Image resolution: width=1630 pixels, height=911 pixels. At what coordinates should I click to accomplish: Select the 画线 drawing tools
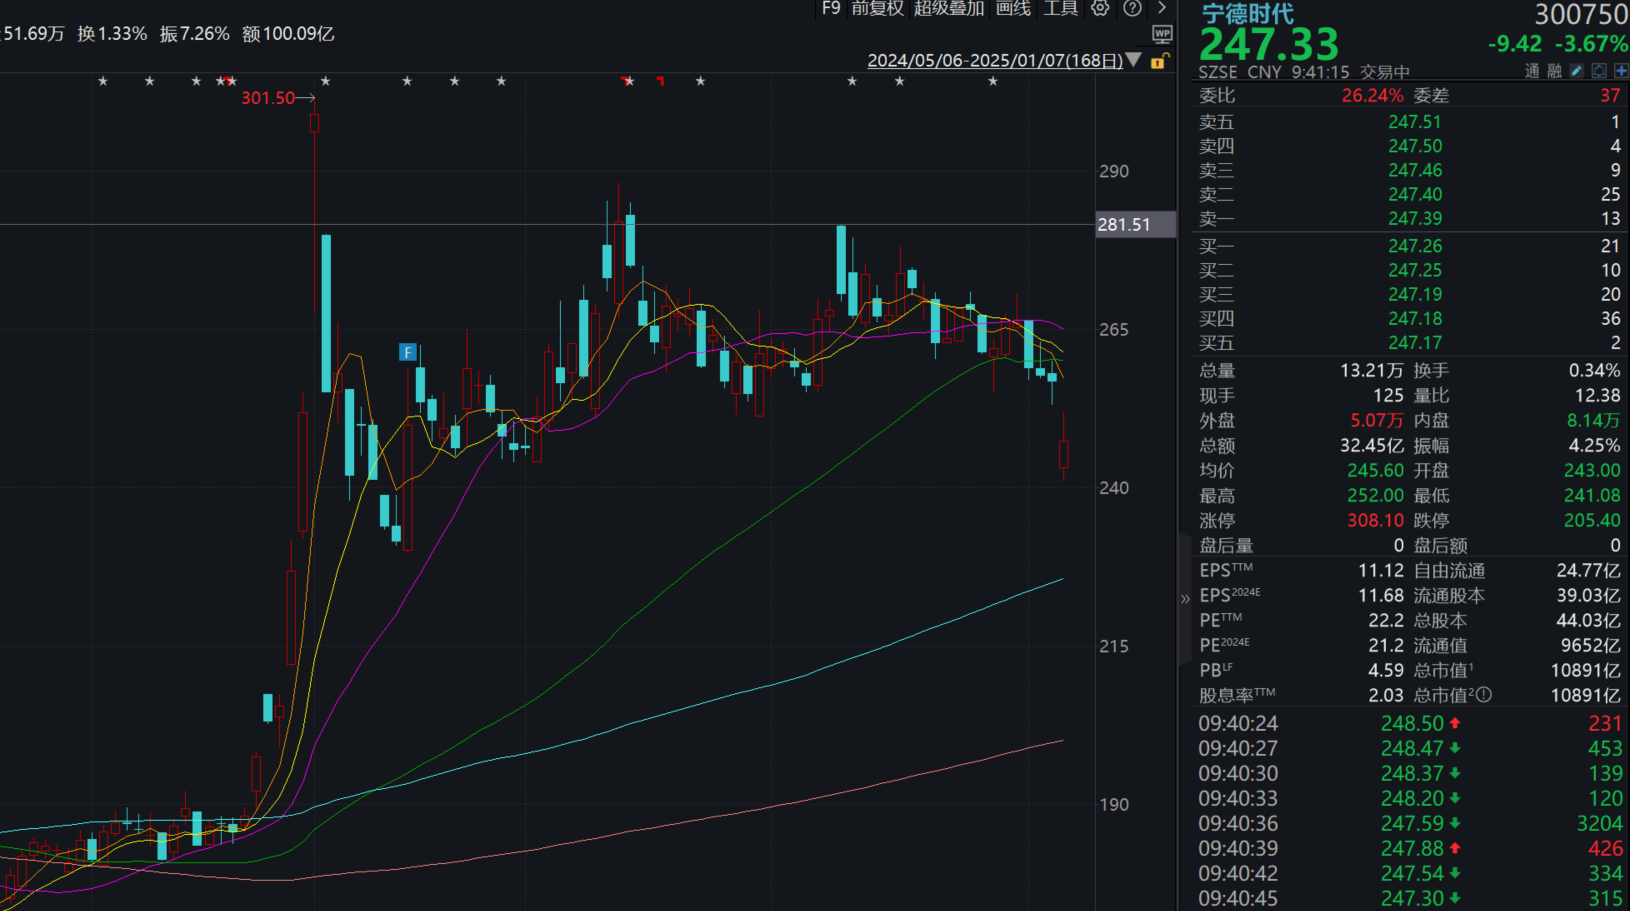pyautogui.click(x=1013, y=8)
